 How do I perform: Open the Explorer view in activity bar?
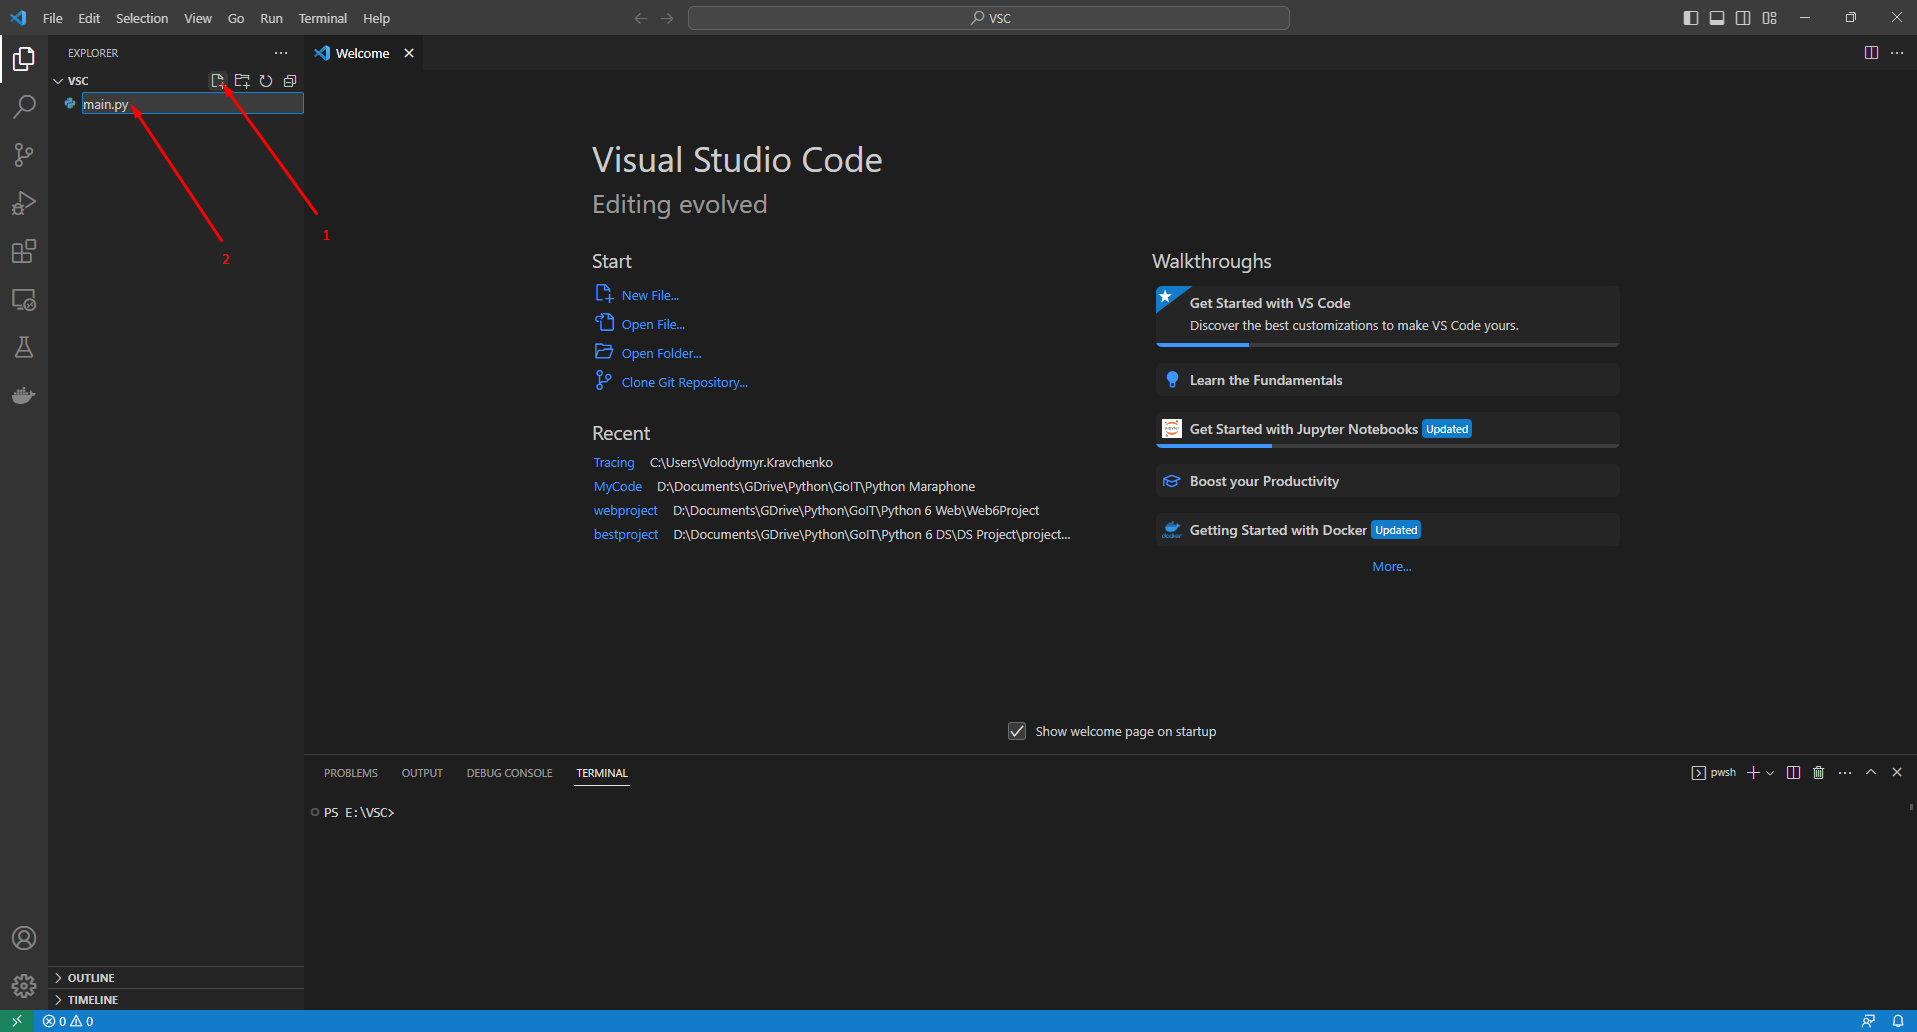tap(24, 59)
